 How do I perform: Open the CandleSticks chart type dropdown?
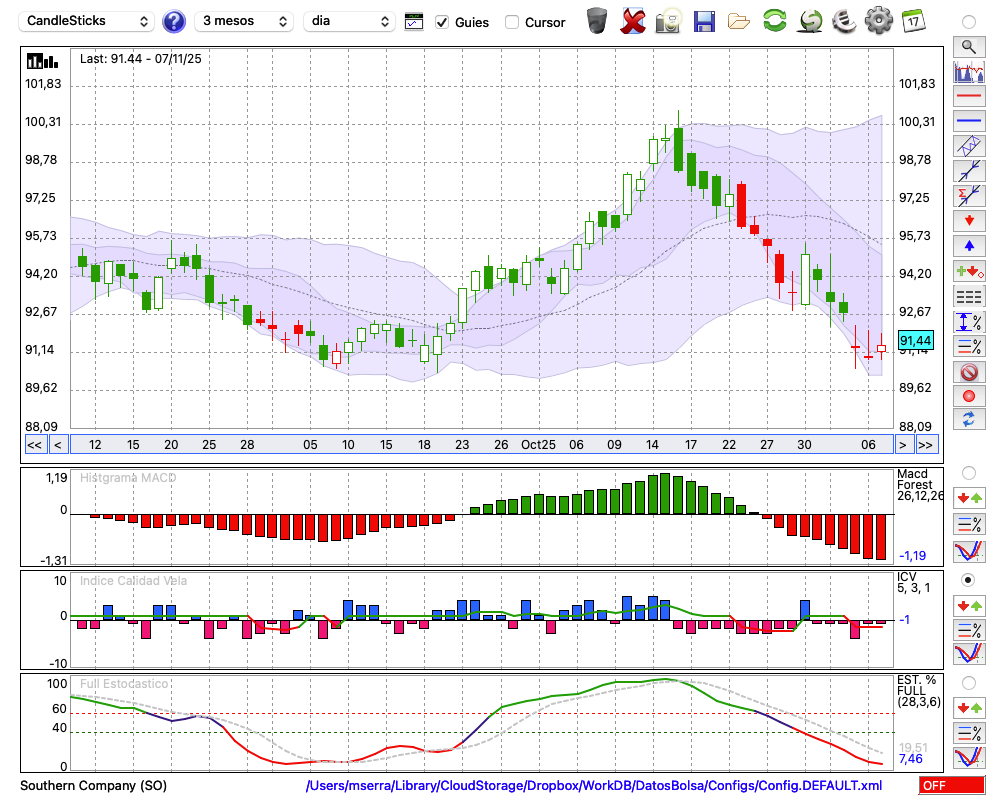coord(88,21)
